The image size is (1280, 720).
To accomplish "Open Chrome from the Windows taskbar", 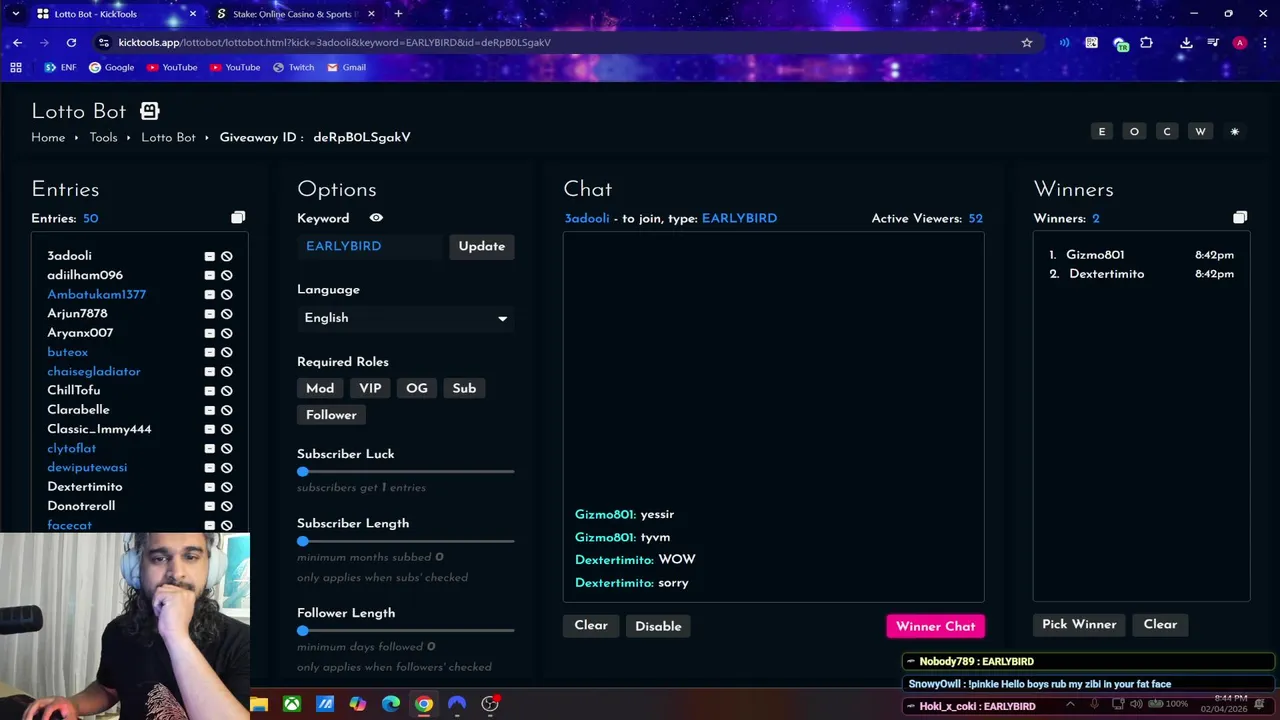I will pyautogui.click(x=424, y=704).
